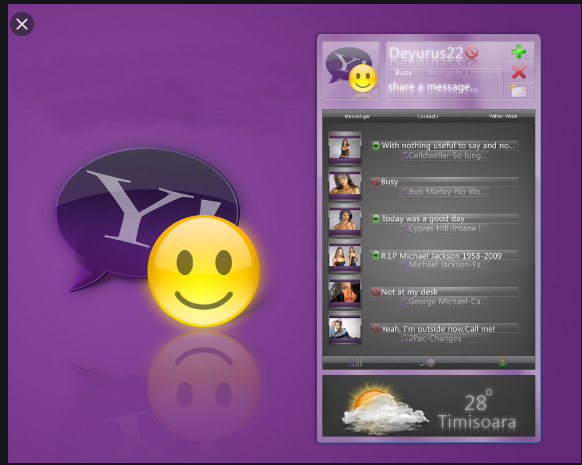Click music note icon beside 'Cypres Hill-Insane'
582x465 pixels.
point(404,229)
